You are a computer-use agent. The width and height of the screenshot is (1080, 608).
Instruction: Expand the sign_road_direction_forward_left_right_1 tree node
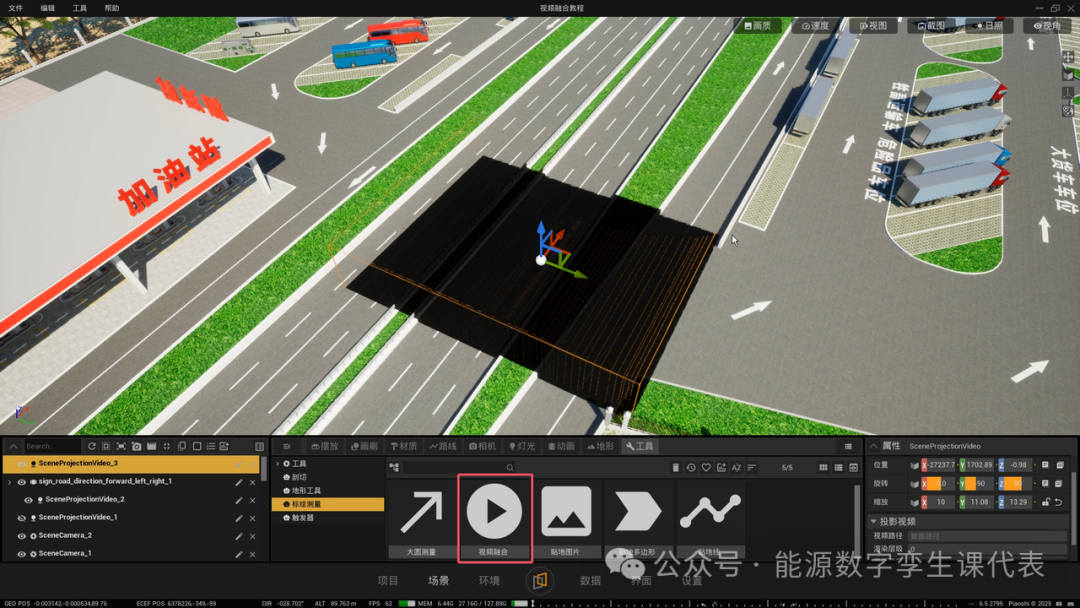[x=10, y=482]
